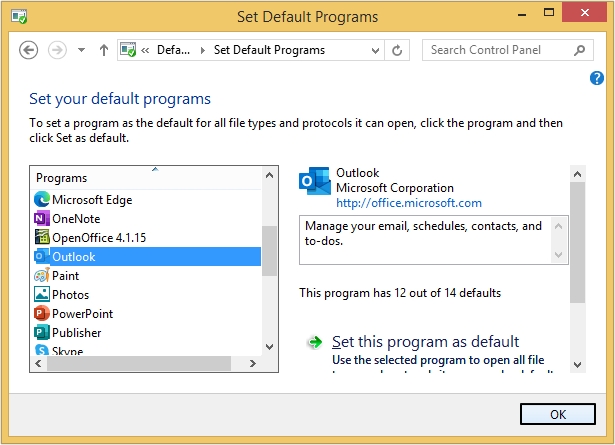The height and width of the screenshot is (445, 615).
Task: Click the PowerPoint icon
Action: [42, 313]
